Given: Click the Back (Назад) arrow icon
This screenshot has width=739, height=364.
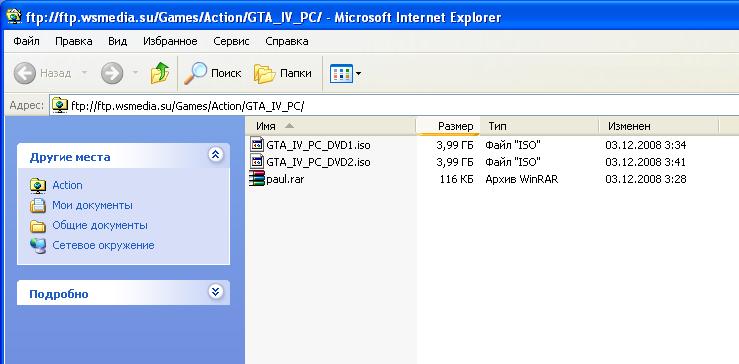Looking at the screenshot, I should tap(25, 74).
